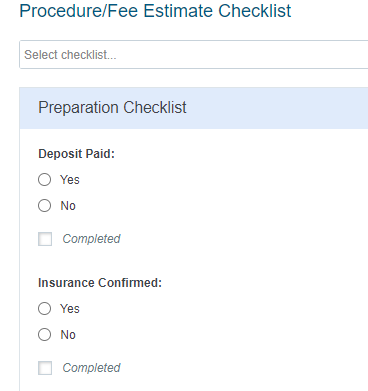This screenshot has width=368, height=391.
Task: Click the No label text under Deposit Paid
Action: pyautogui.click(x=68, y=206)
